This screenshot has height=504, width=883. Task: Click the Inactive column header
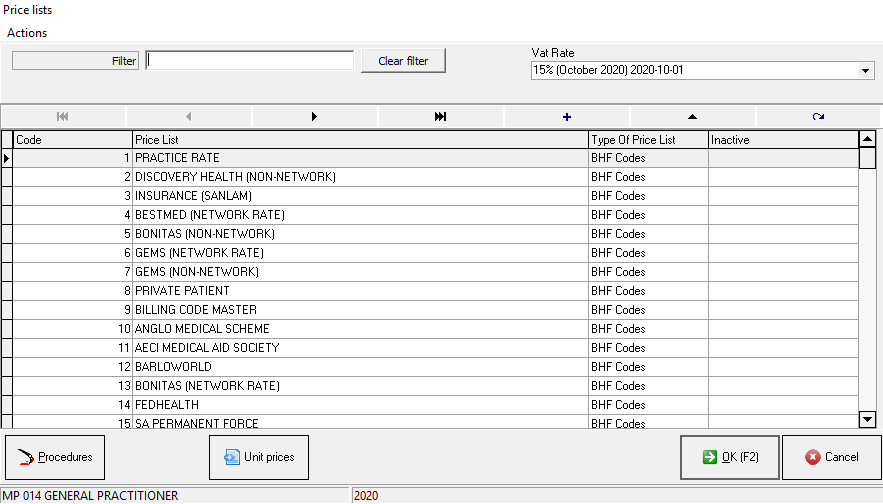tap(783, 140)
